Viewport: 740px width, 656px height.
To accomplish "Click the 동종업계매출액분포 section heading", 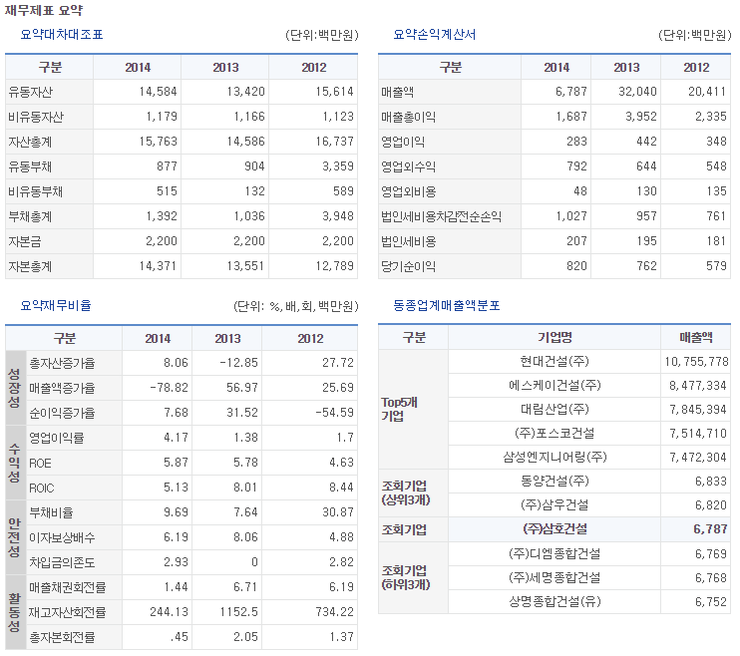I will [446, 305].
